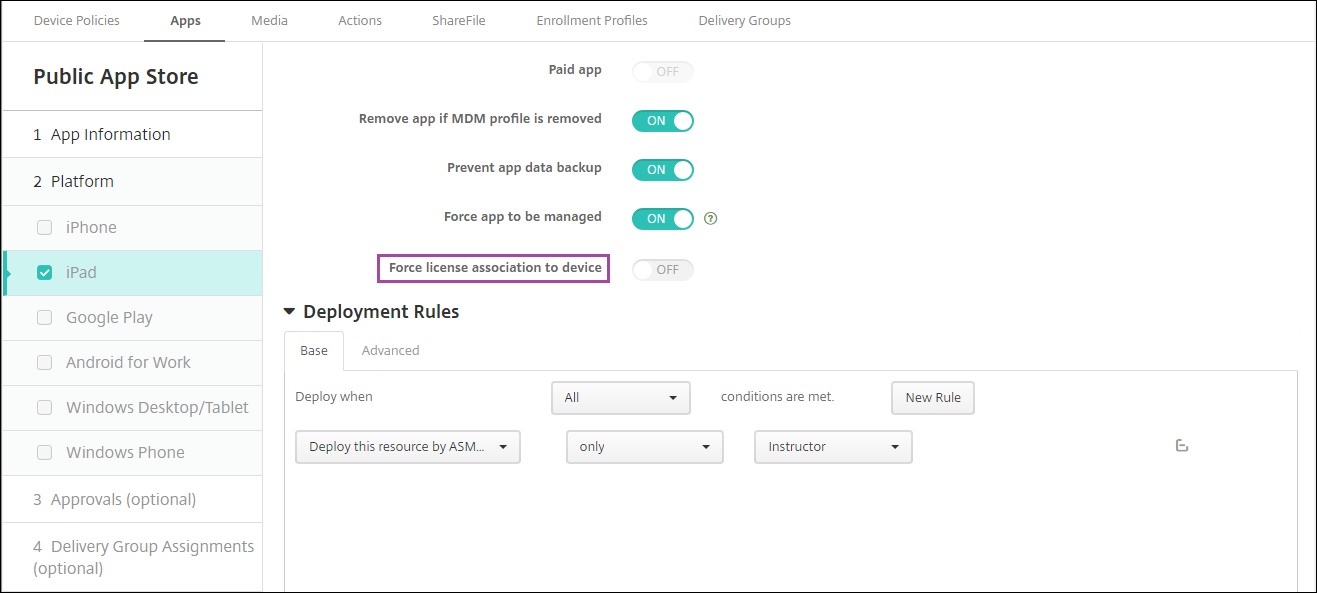This screenshot has width=1317, height=593.
Task: Switch to the Advanced tab
Action: 390,351
